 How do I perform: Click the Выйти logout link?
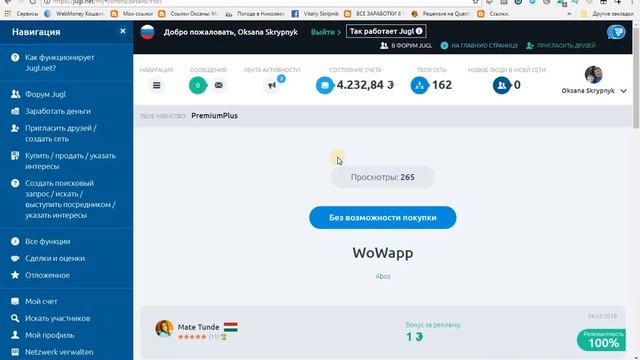click(x=325, y=32)
